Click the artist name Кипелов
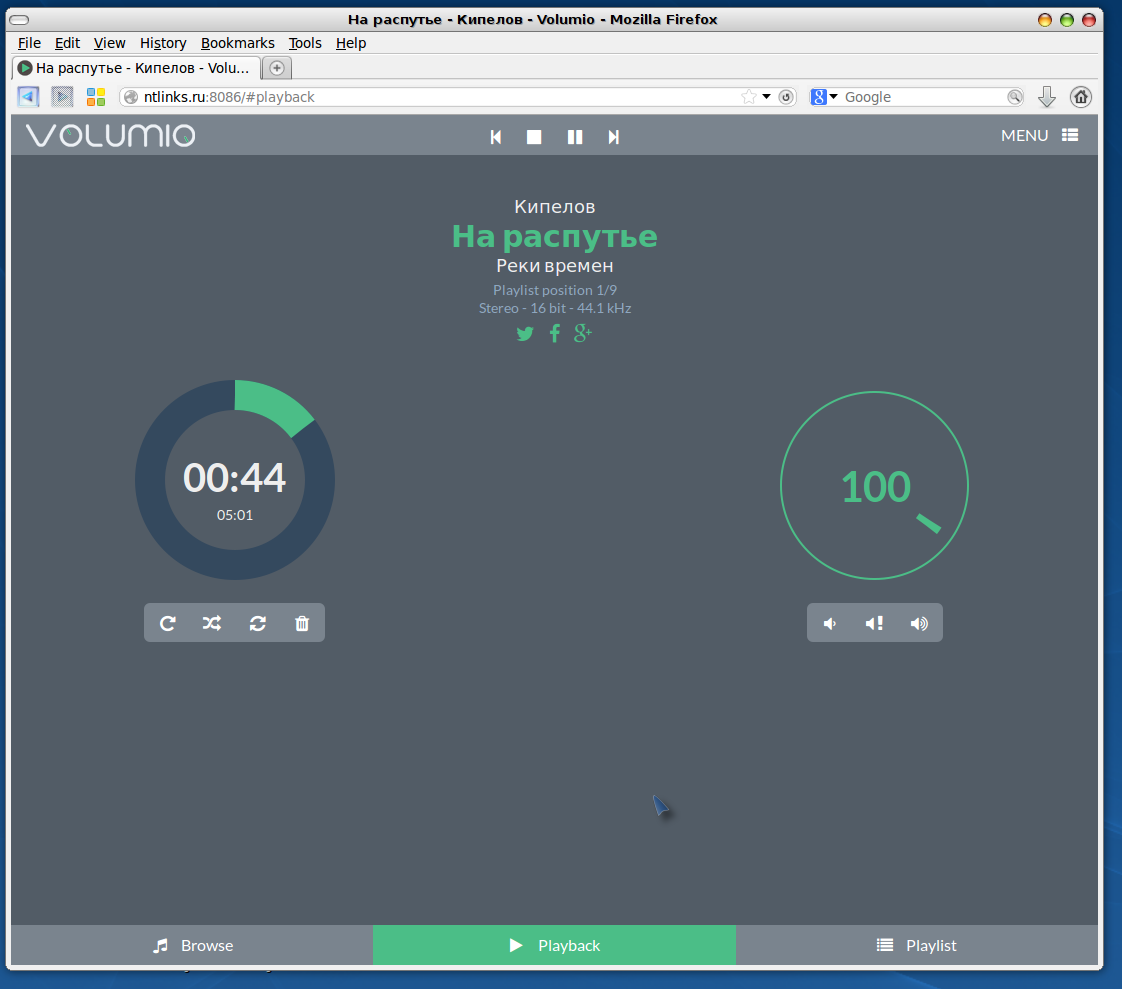The height and width of the screenshot is (989, 1122). tap(555, 207)
